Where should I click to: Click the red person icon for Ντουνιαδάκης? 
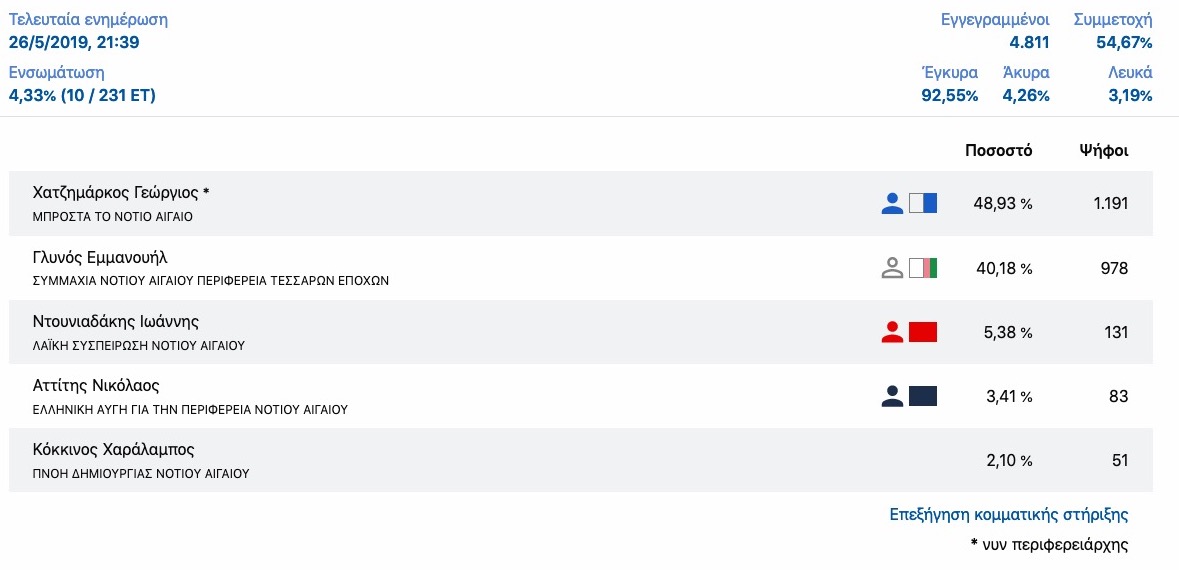click(x=892, y=332)
